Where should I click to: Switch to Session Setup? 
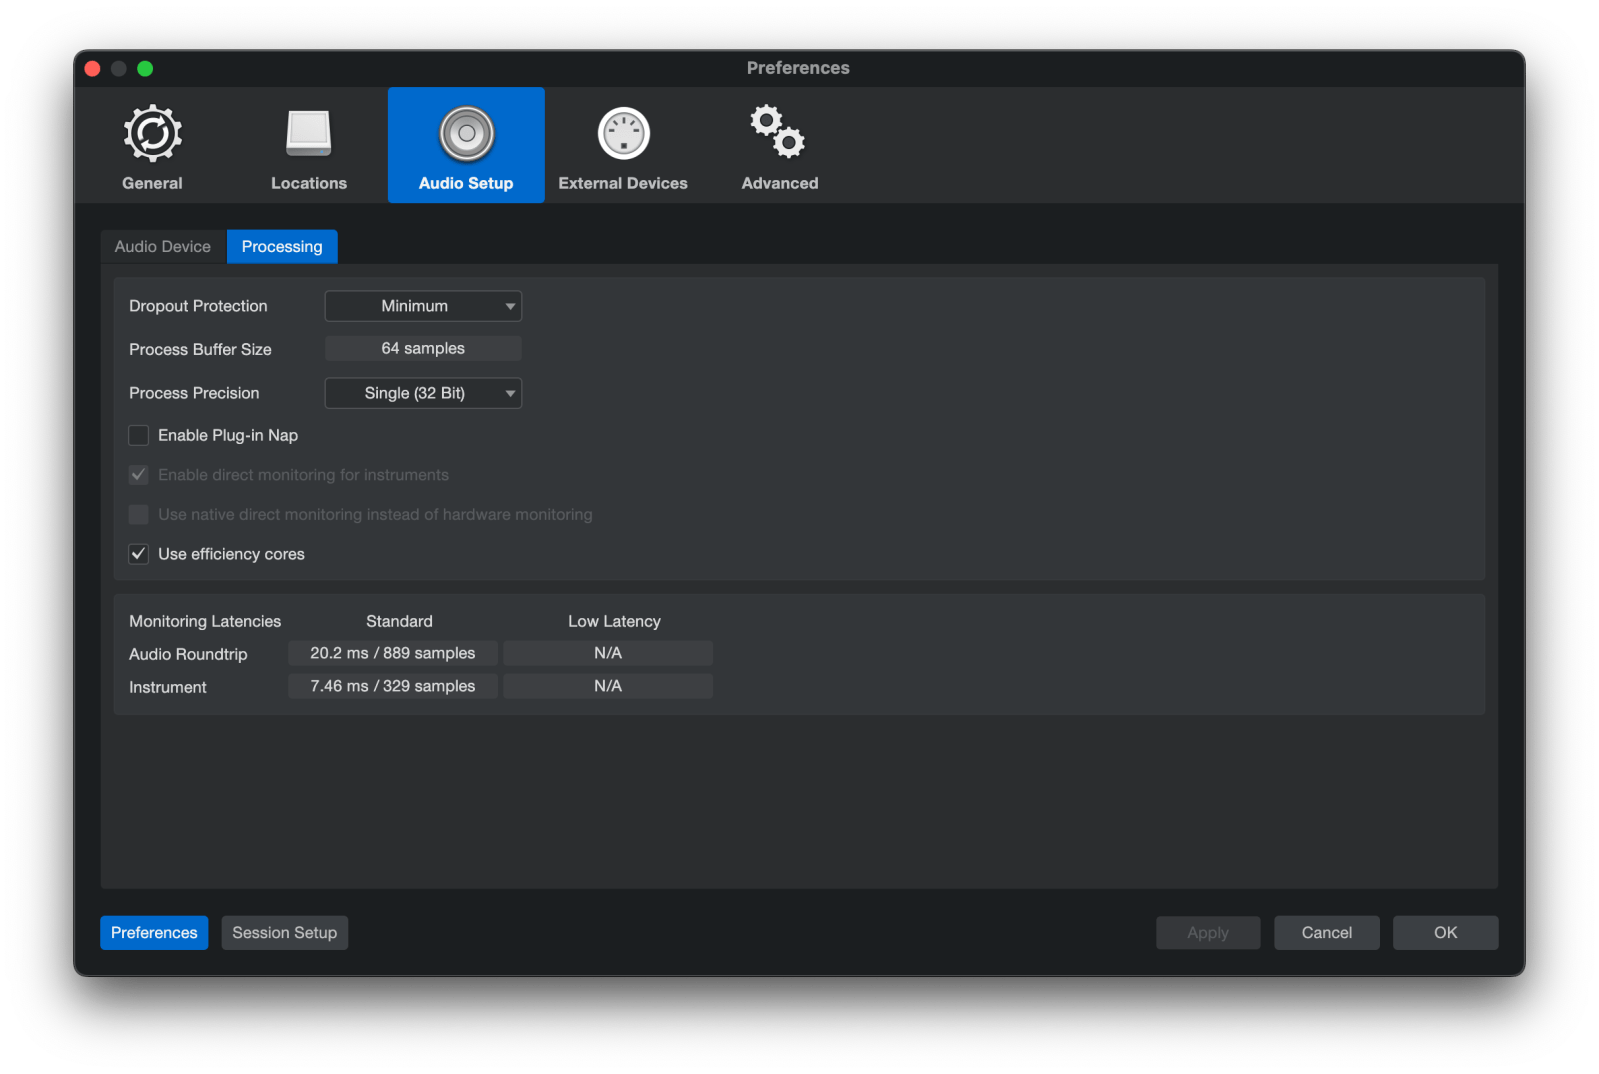[284, 932]
